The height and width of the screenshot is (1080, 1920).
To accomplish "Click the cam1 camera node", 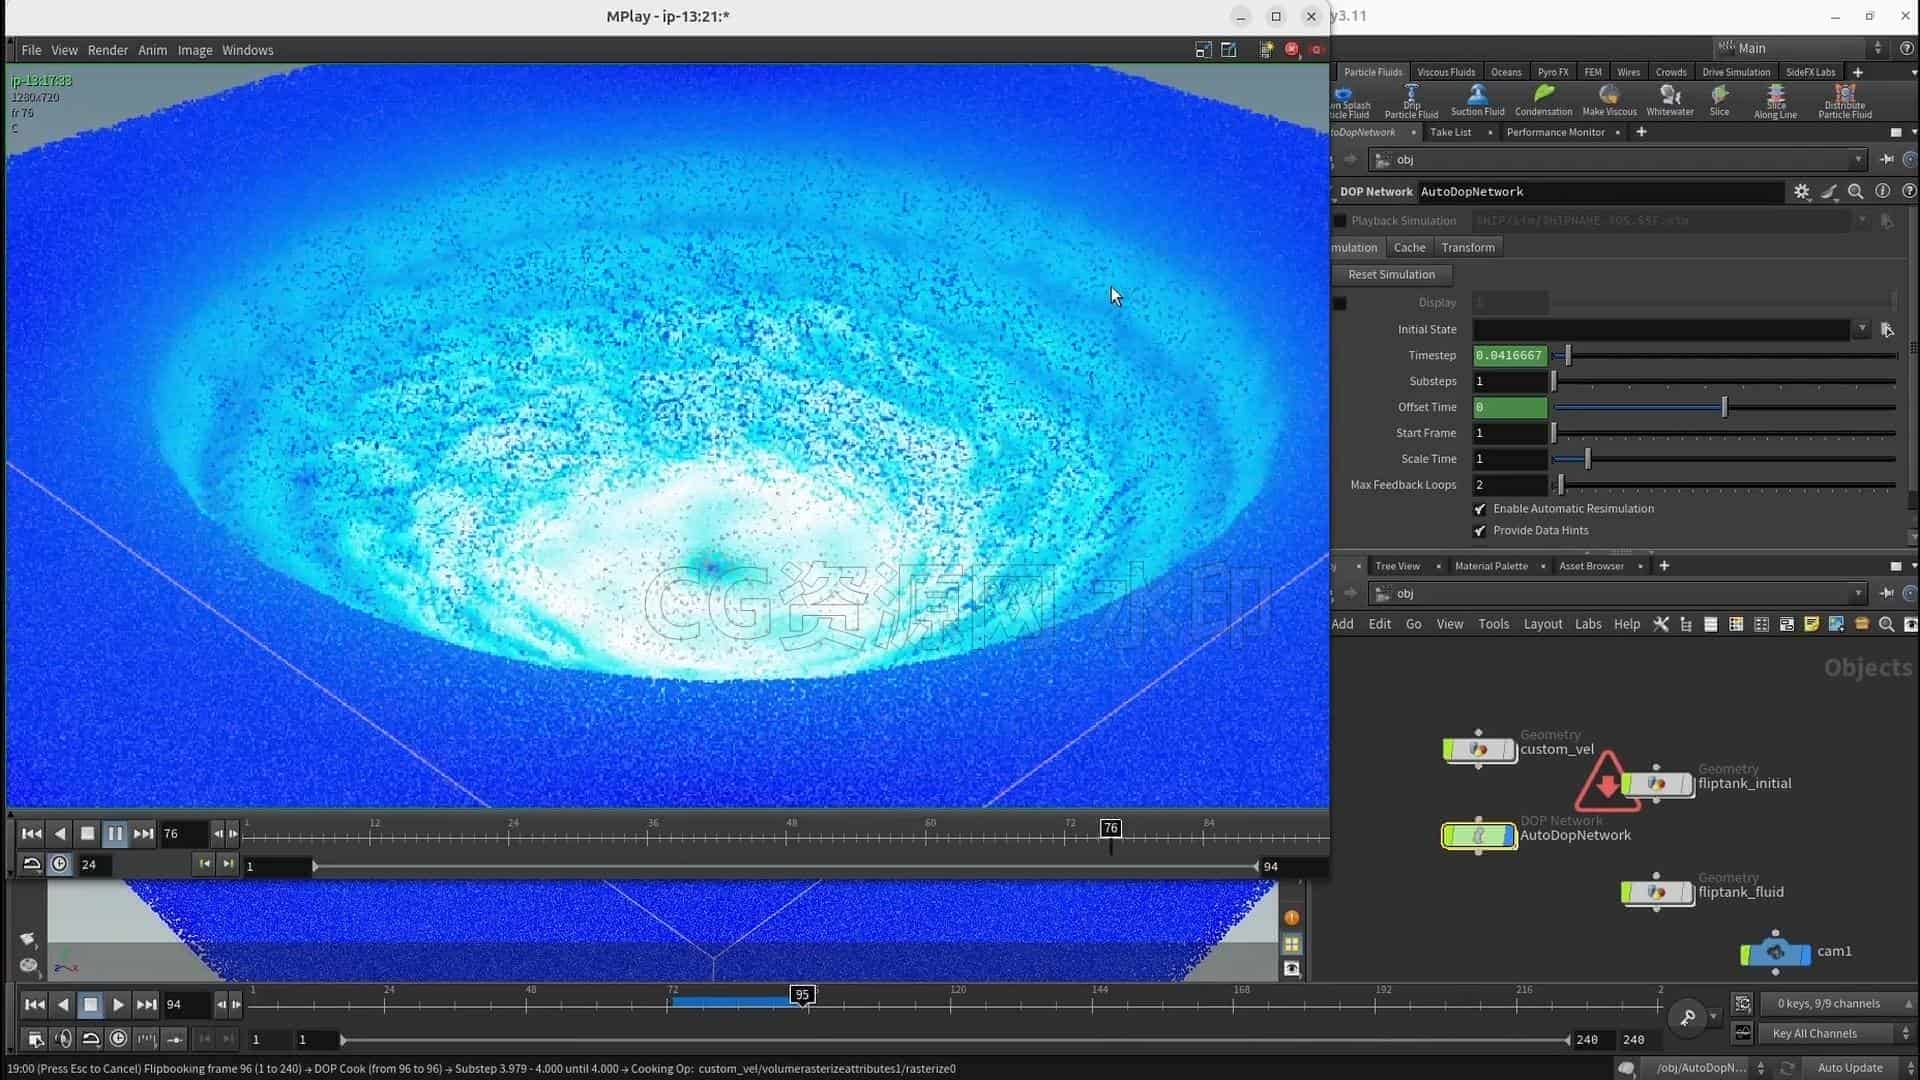I will click(1776, 952).
